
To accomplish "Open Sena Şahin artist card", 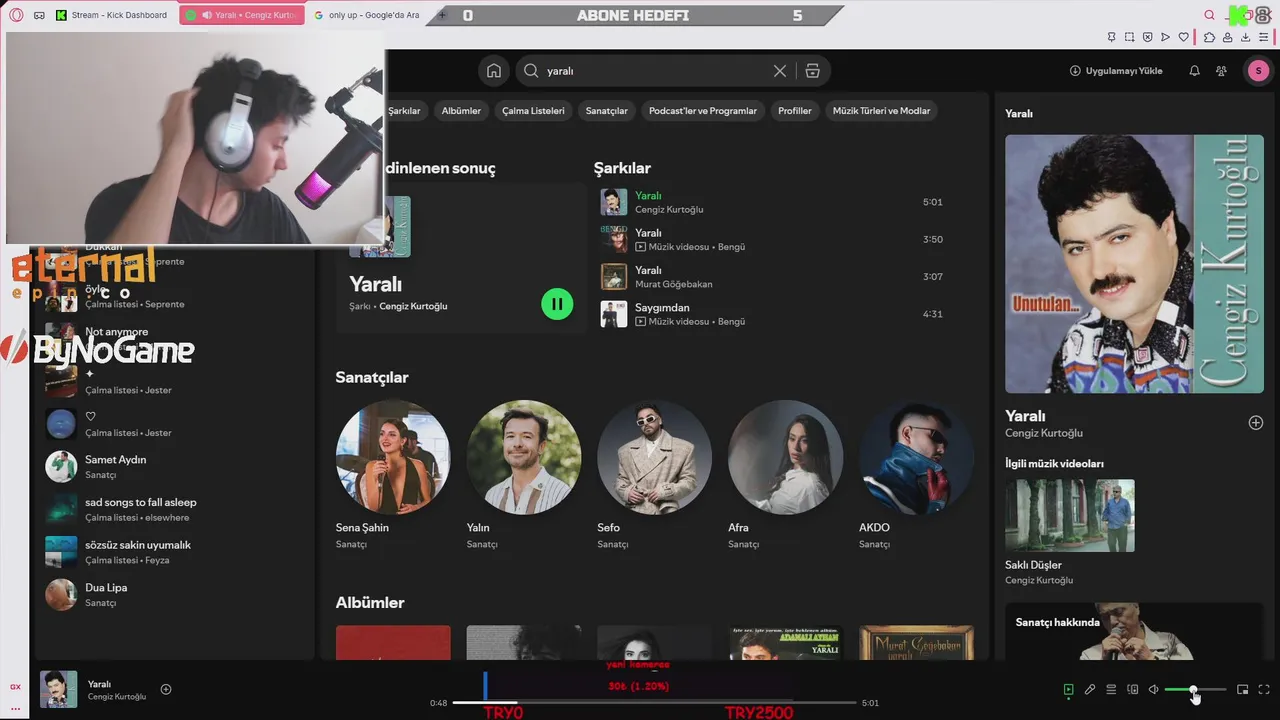I will [393, 476].
